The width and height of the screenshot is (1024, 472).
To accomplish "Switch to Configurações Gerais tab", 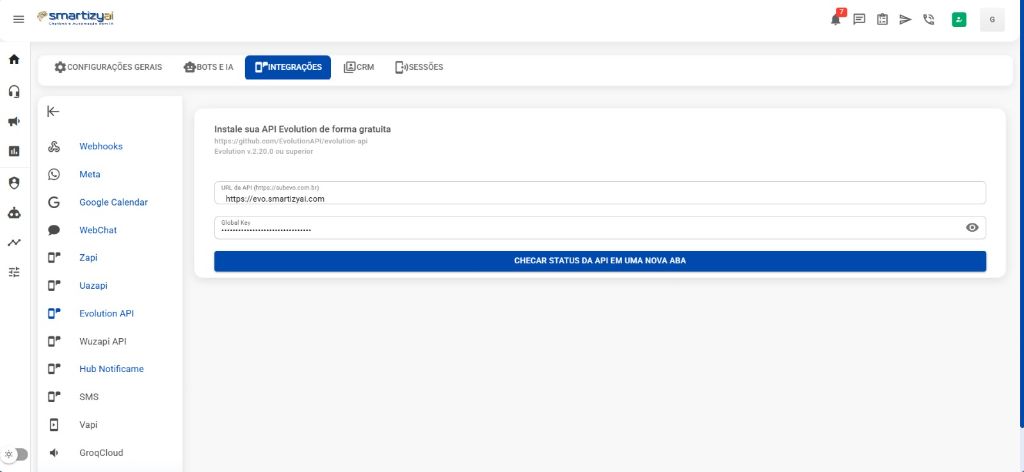I will click(108, 67).
